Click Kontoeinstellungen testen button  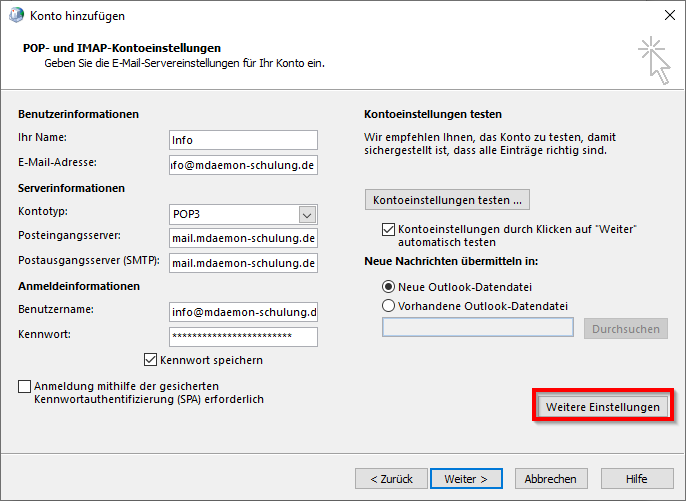[x=447, y=200]
